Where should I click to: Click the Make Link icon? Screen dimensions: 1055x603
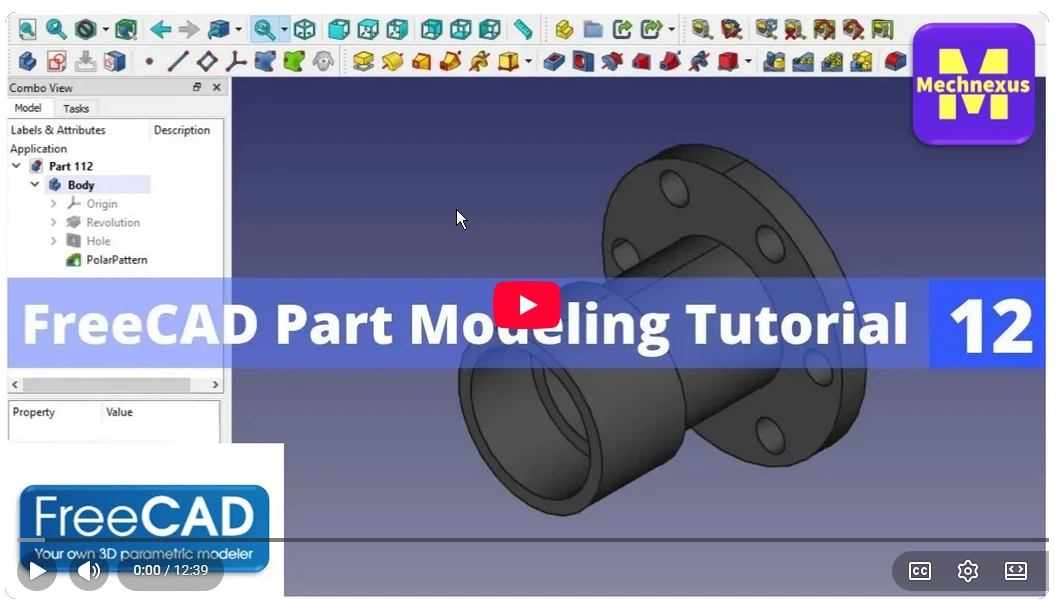coord(622,29)
